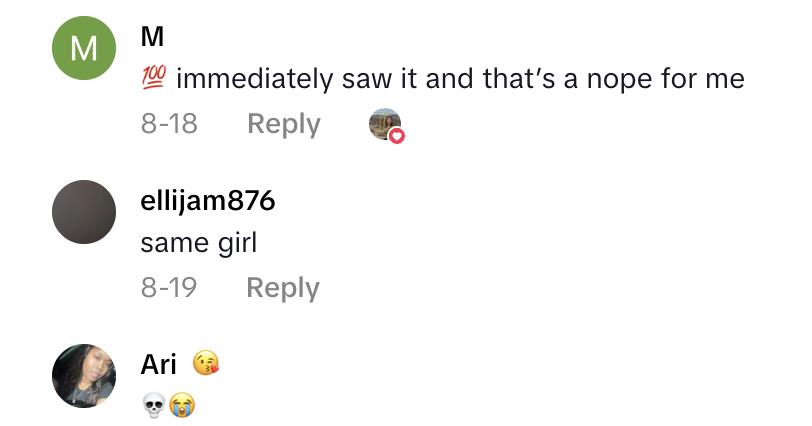812x426 pixels.
Task: Visit the ellijam876 username link
Action: [x=208, y=201]
